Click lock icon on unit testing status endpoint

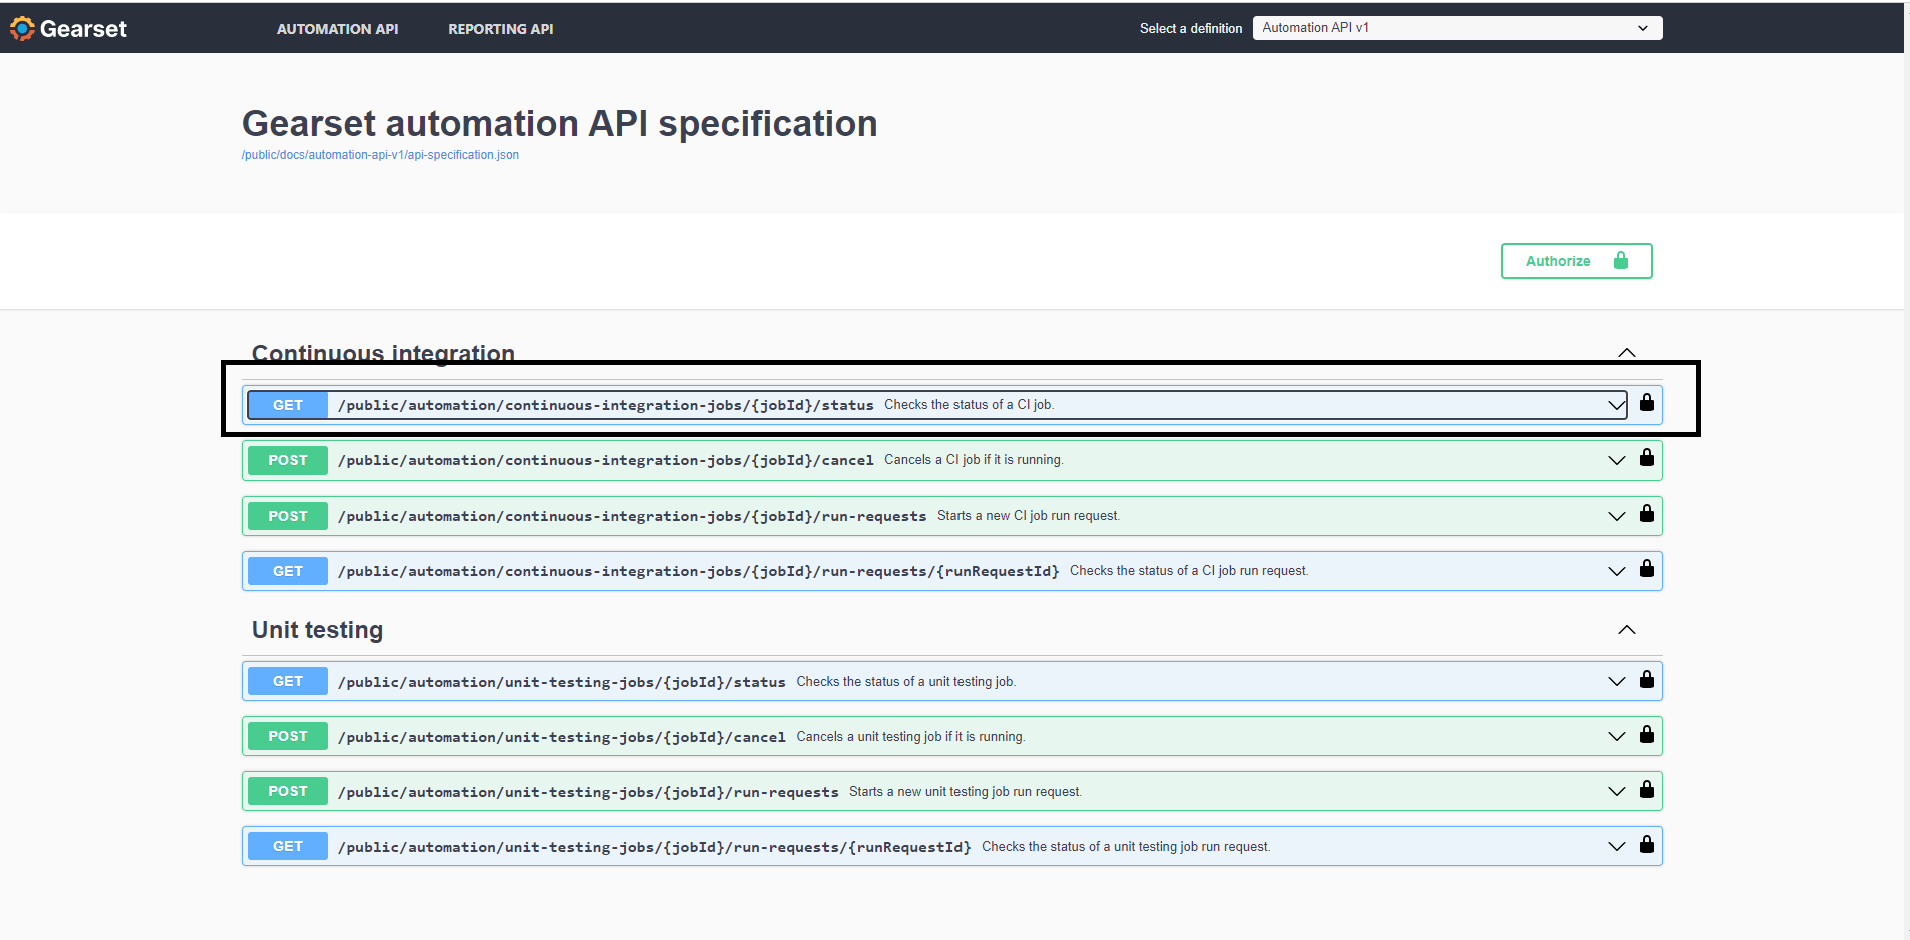(x=1646, y=680)
